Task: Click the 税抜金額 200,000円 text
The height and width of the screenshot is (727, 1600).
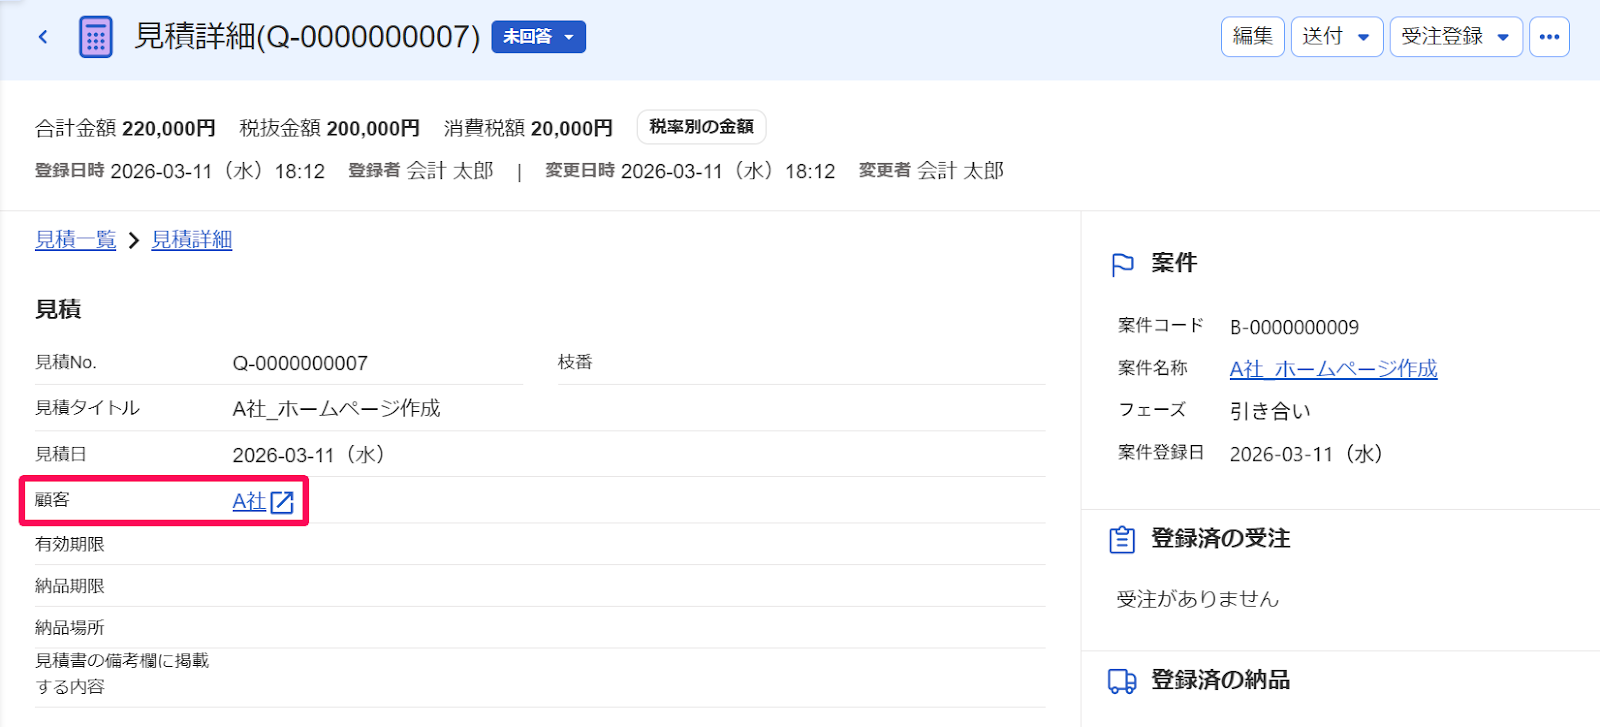Action: coord(329,128)
